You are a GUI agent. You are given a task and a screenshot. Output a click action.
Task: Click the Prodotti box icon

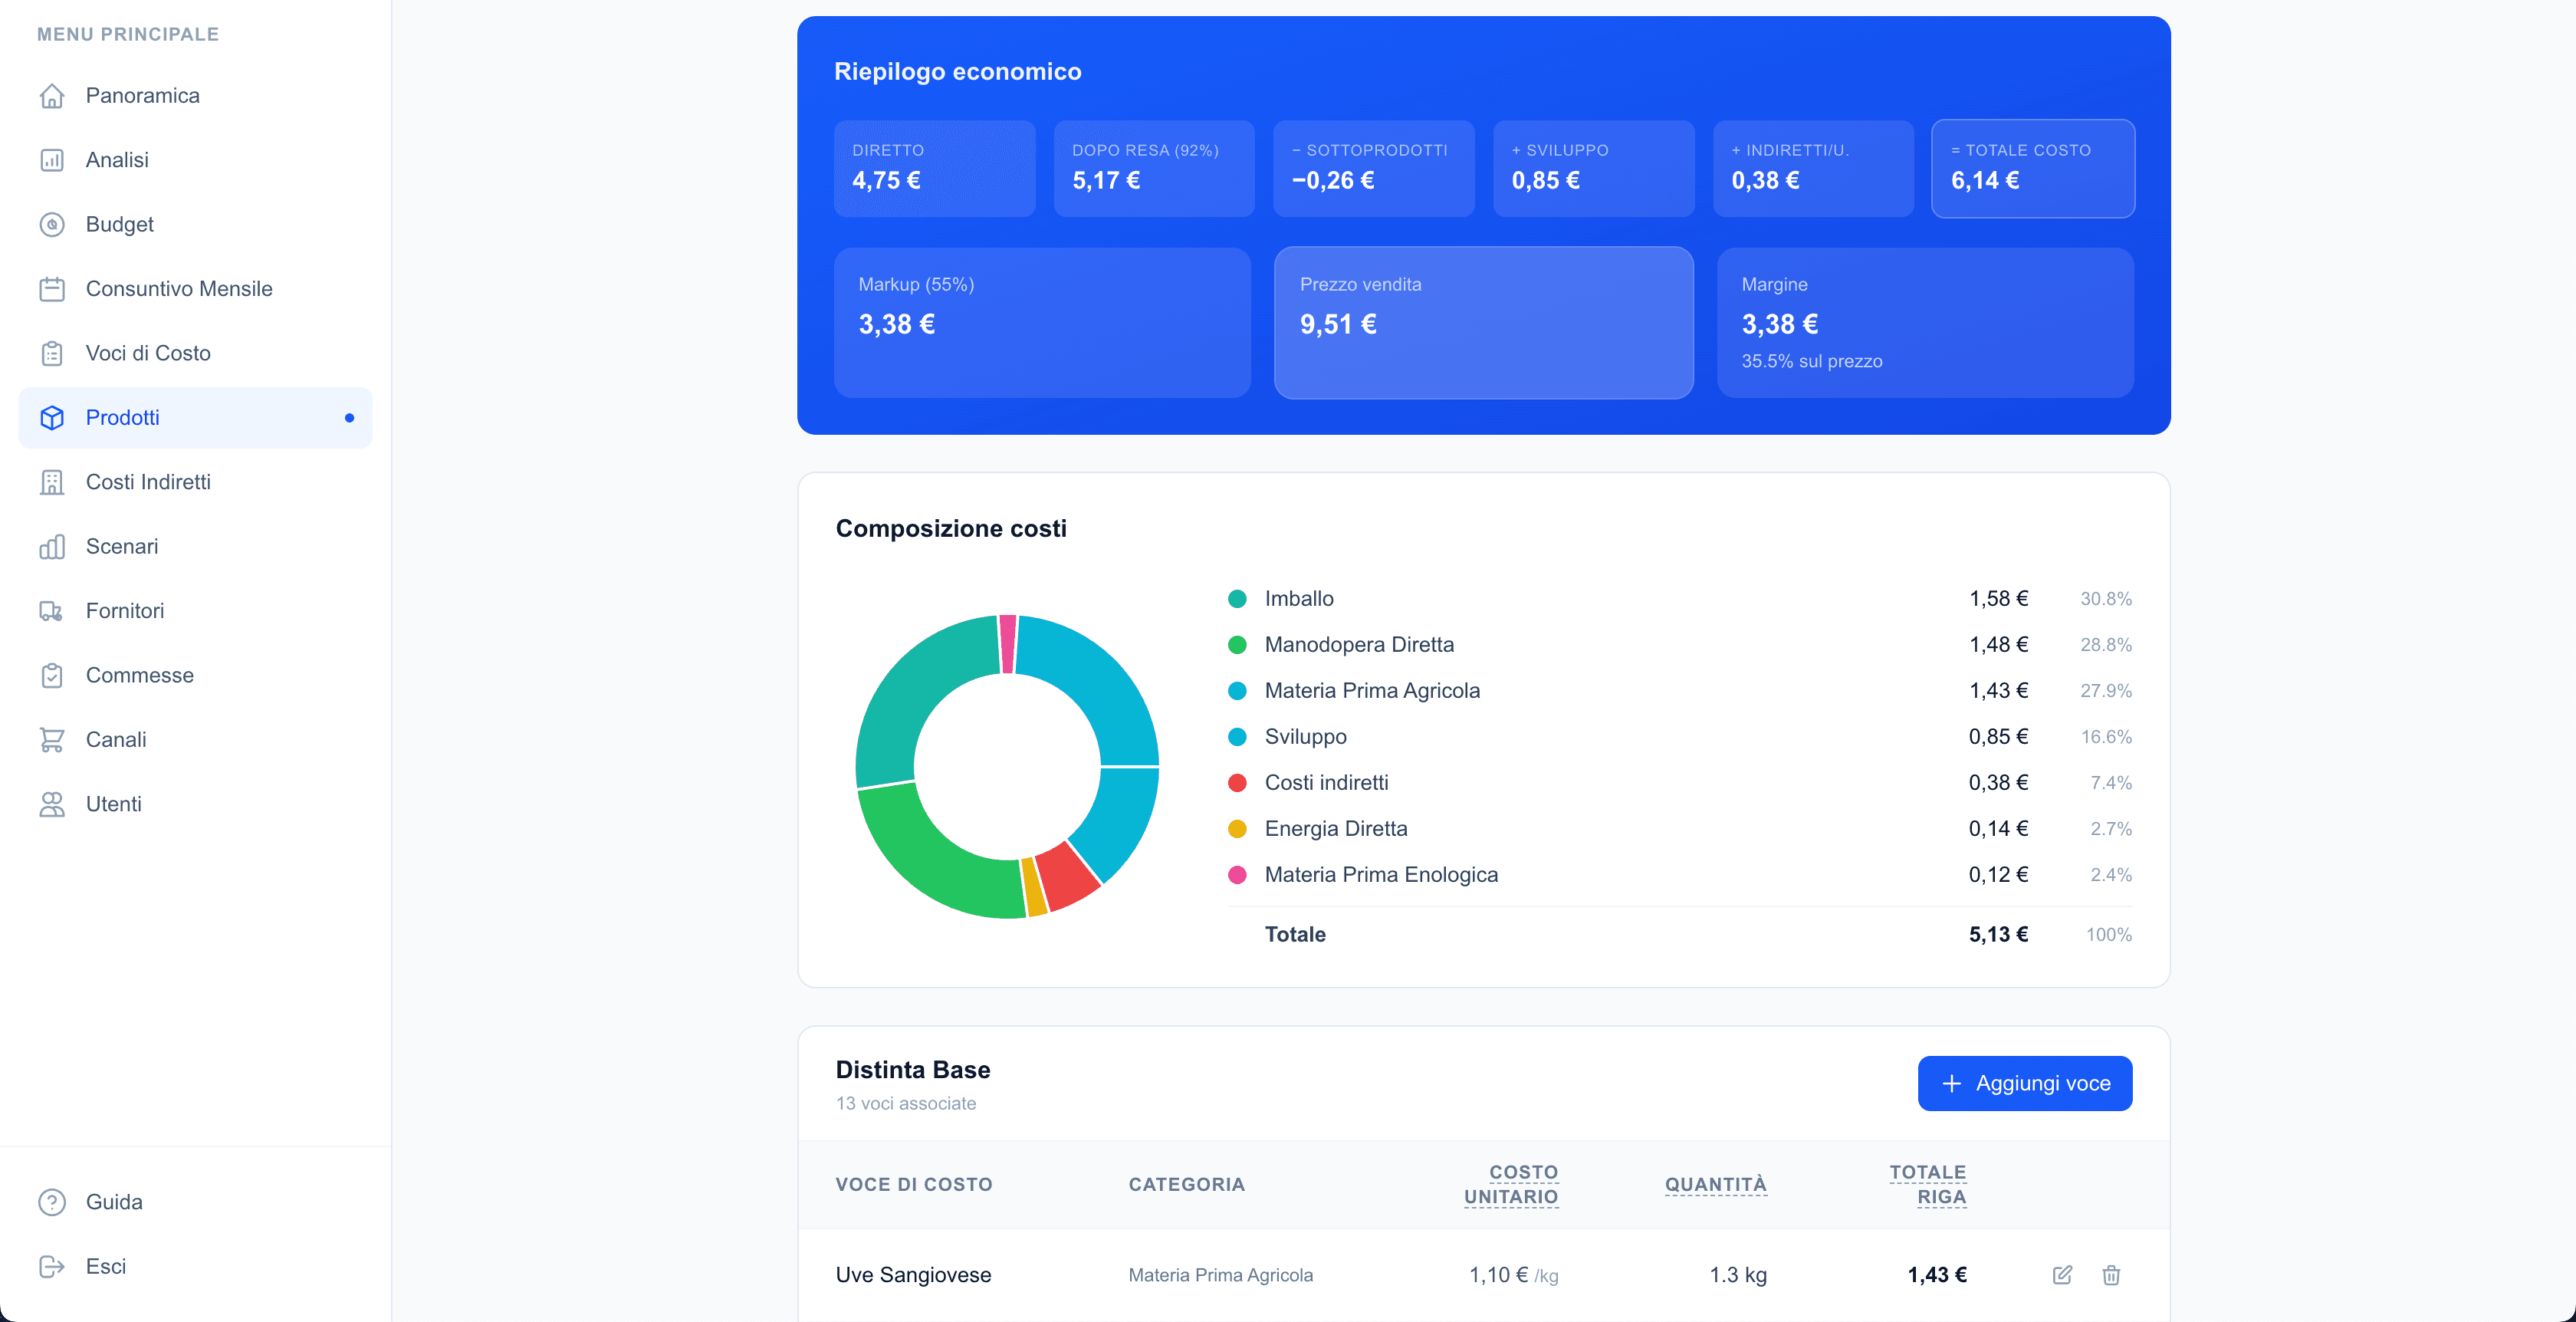point(52,418)
